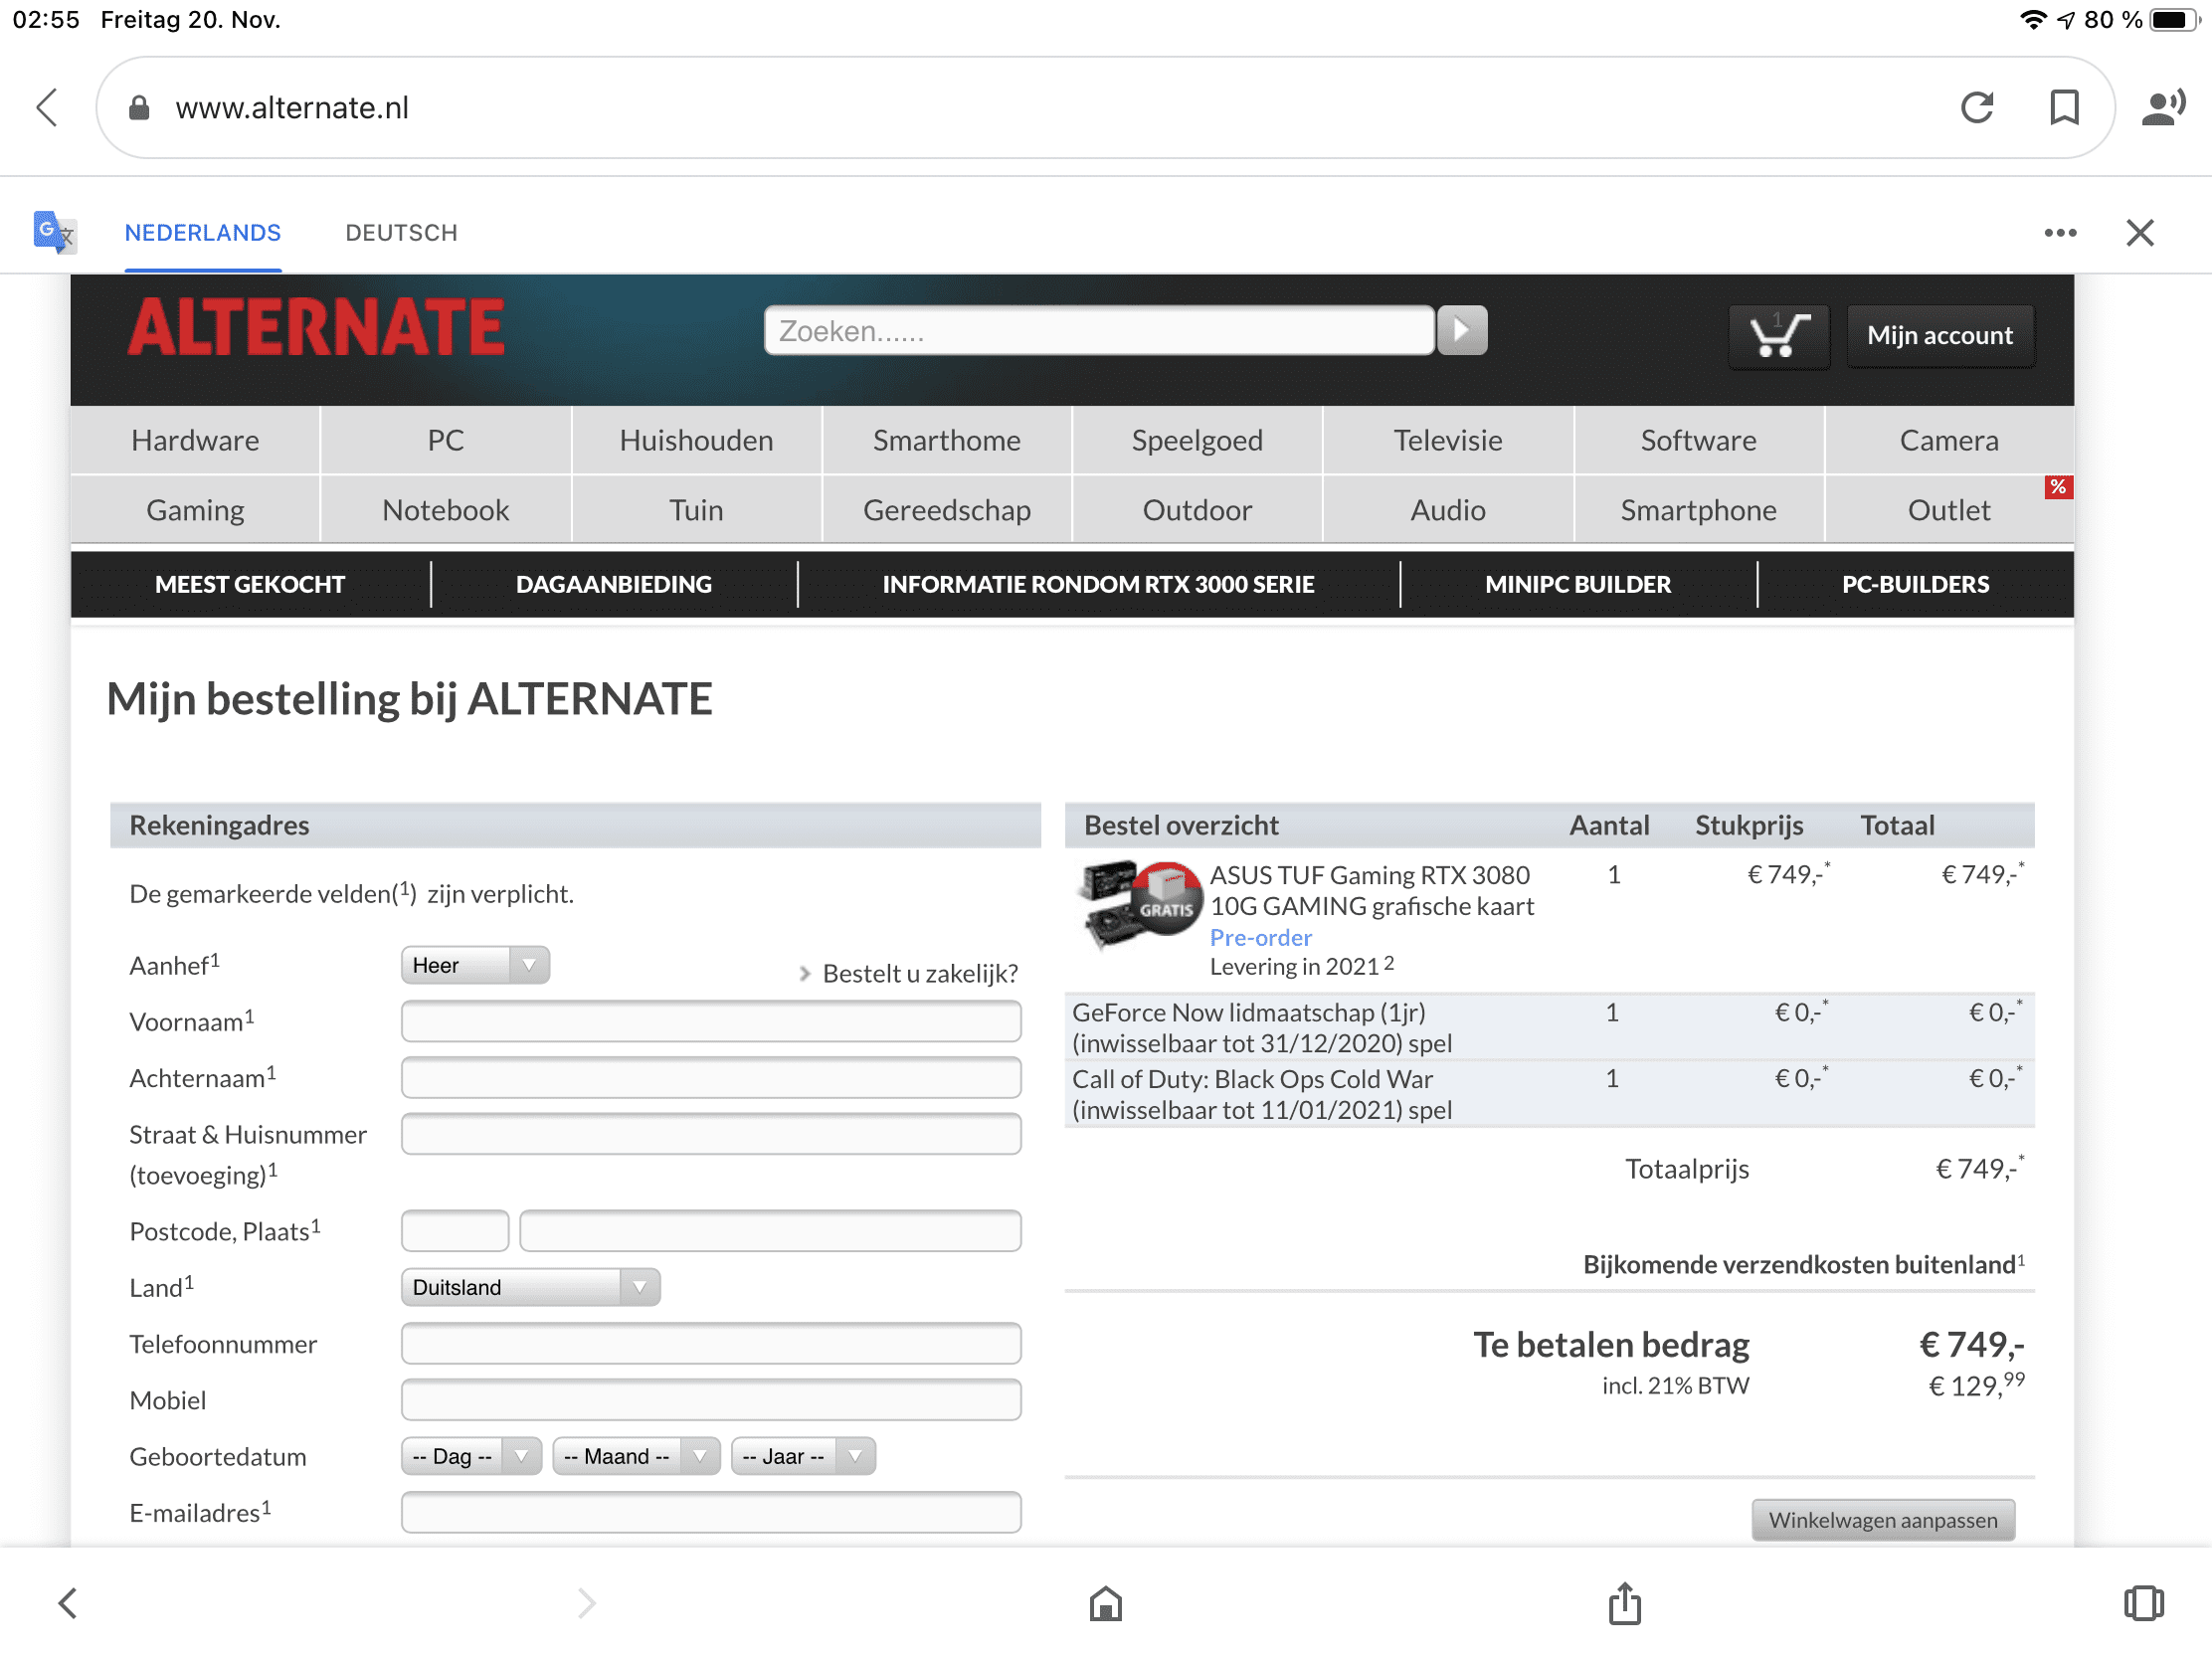
Task: Focus the Mobiel input field
Action: coord(711,1399)
